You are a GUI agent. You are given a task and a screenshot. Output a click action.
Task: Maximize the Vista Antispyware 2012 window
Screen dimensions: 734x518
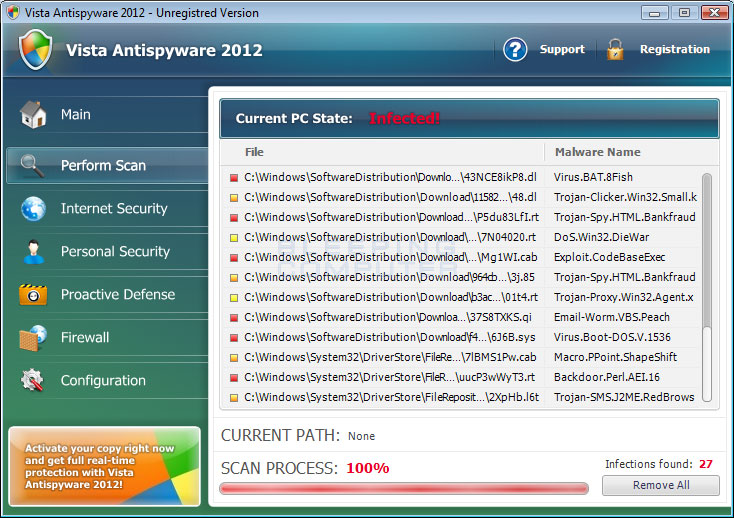pos(684,13)
